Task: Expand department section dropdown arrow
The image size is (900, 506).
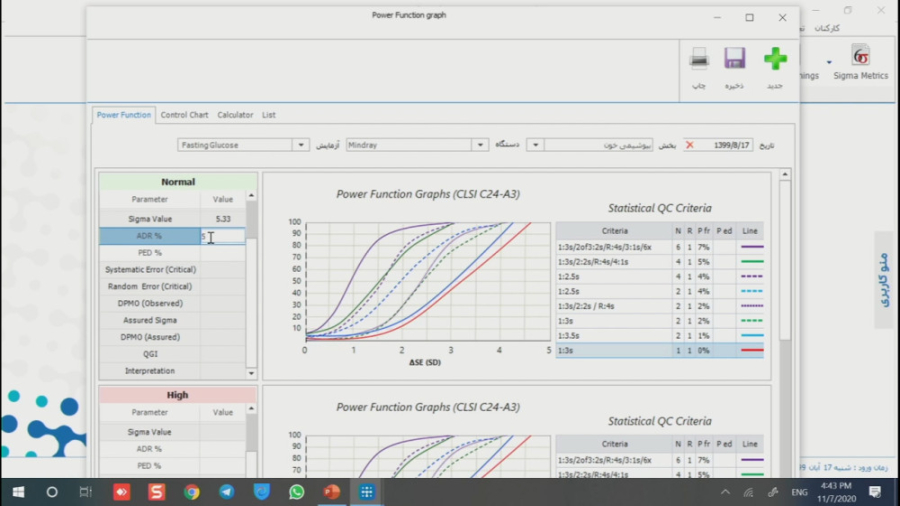Action: click(x=535, y=145)
